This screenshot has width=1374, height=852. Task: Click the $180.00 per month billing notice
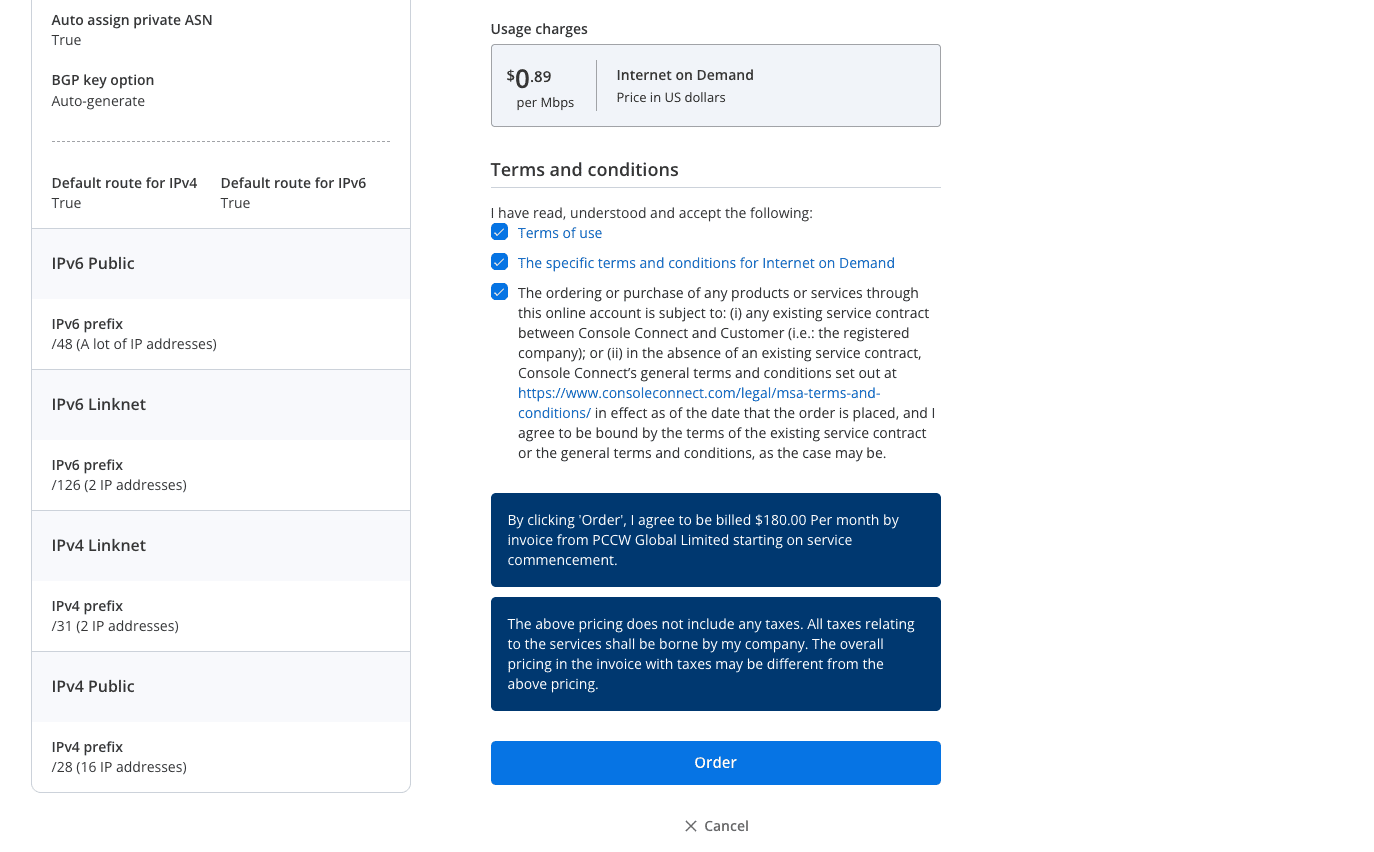(716, 540)
